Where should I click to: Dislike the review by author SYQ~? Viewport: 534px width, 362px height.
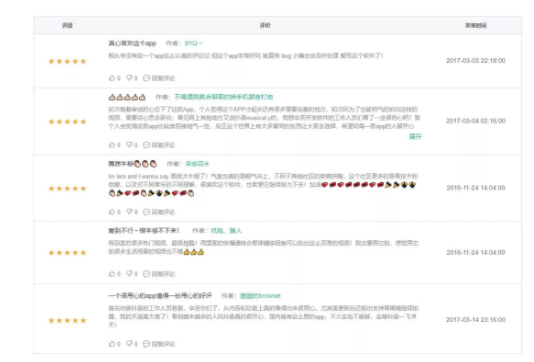tap(129, 78)
